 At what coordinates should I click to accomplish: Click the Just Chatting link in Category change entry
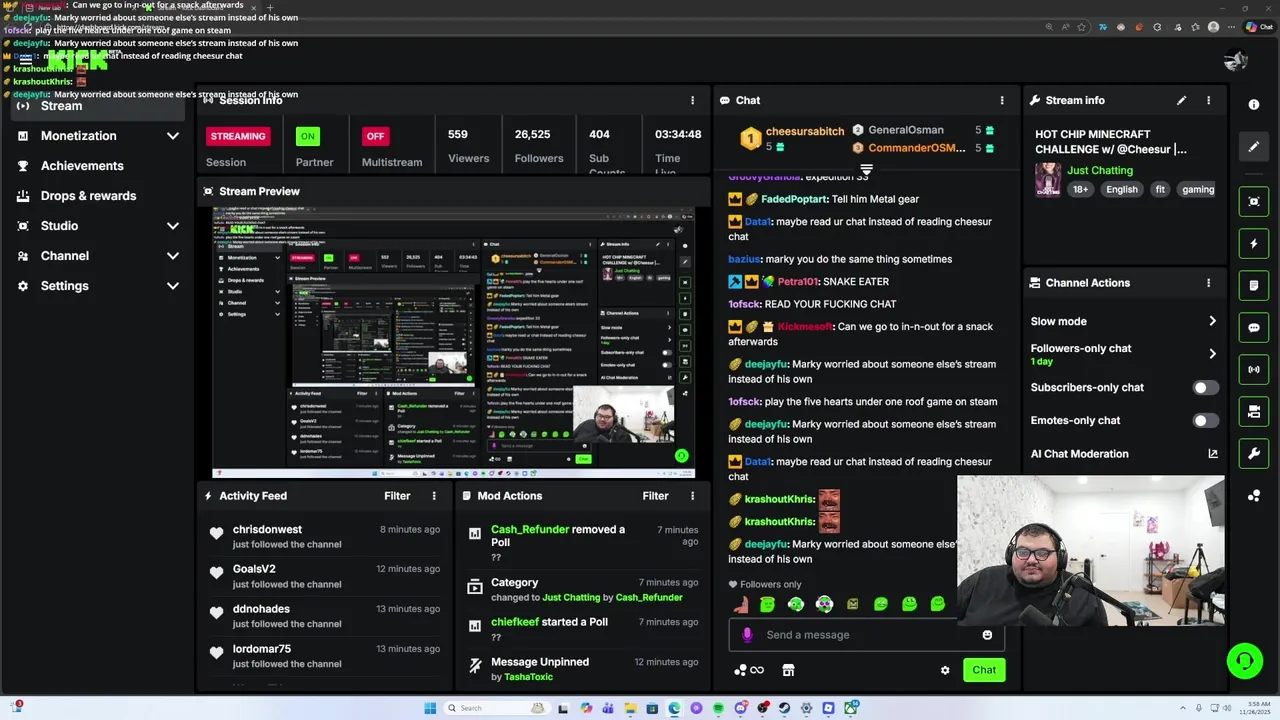[571, 598]
